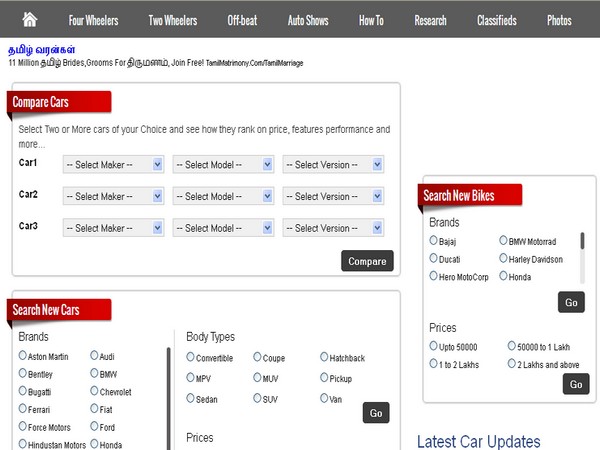Go to the Auto Shows section

click(x=309, y=20)
